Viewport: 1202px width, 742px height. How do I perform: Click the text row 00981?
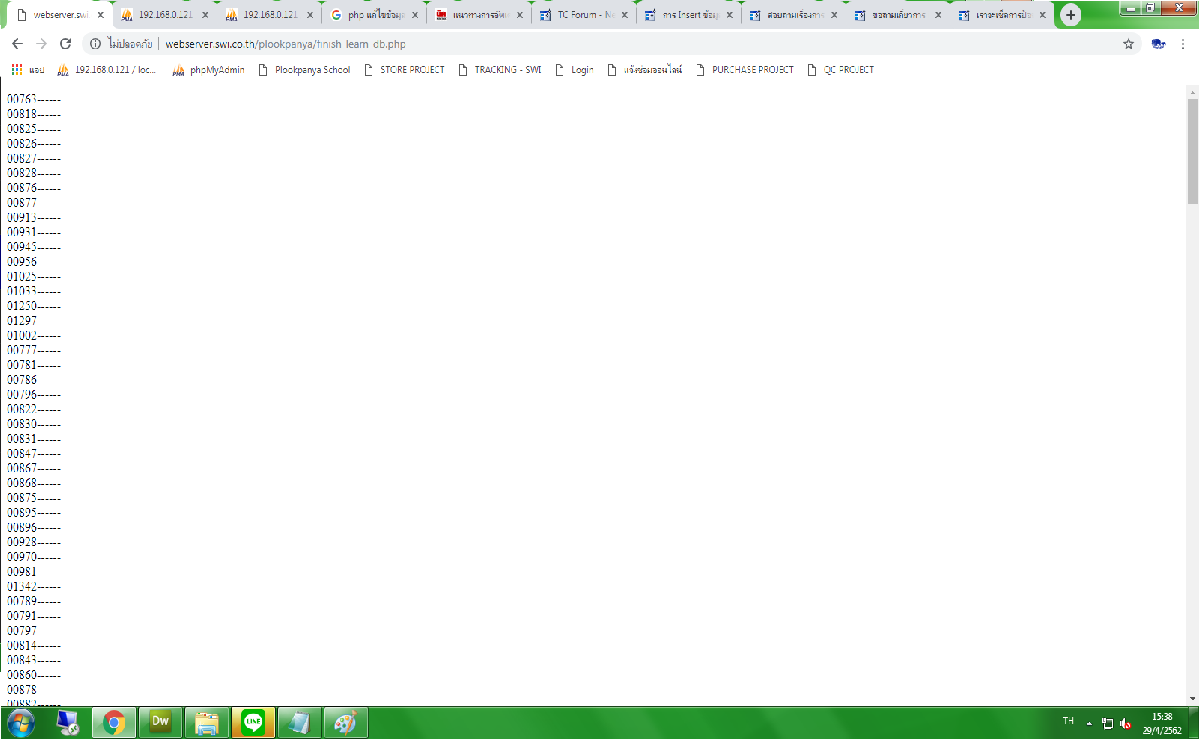click(22, 571)
